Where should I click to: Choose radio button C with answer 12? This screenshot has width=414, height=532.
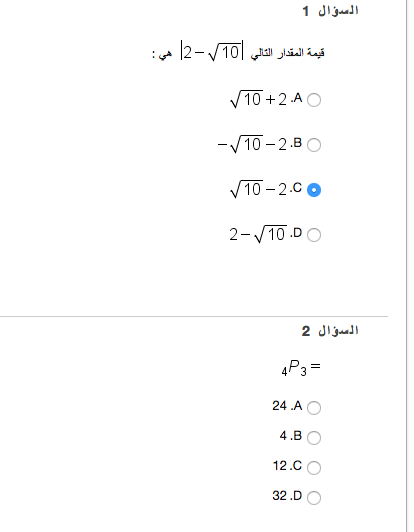click(314, 467)
